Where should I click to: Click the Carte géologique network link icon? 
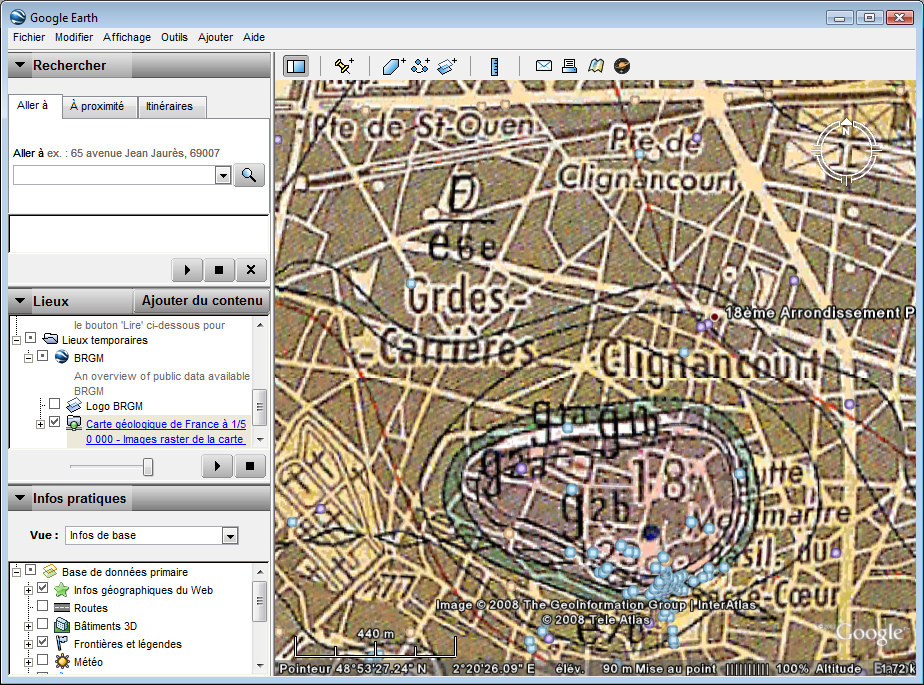pyautogui.click(x=74, y=423)
